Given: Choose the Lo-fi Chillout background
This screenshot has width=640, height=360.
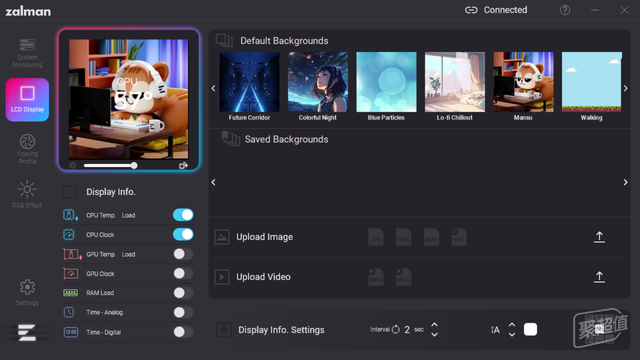Looking at the screenshot, I should 455,82.
